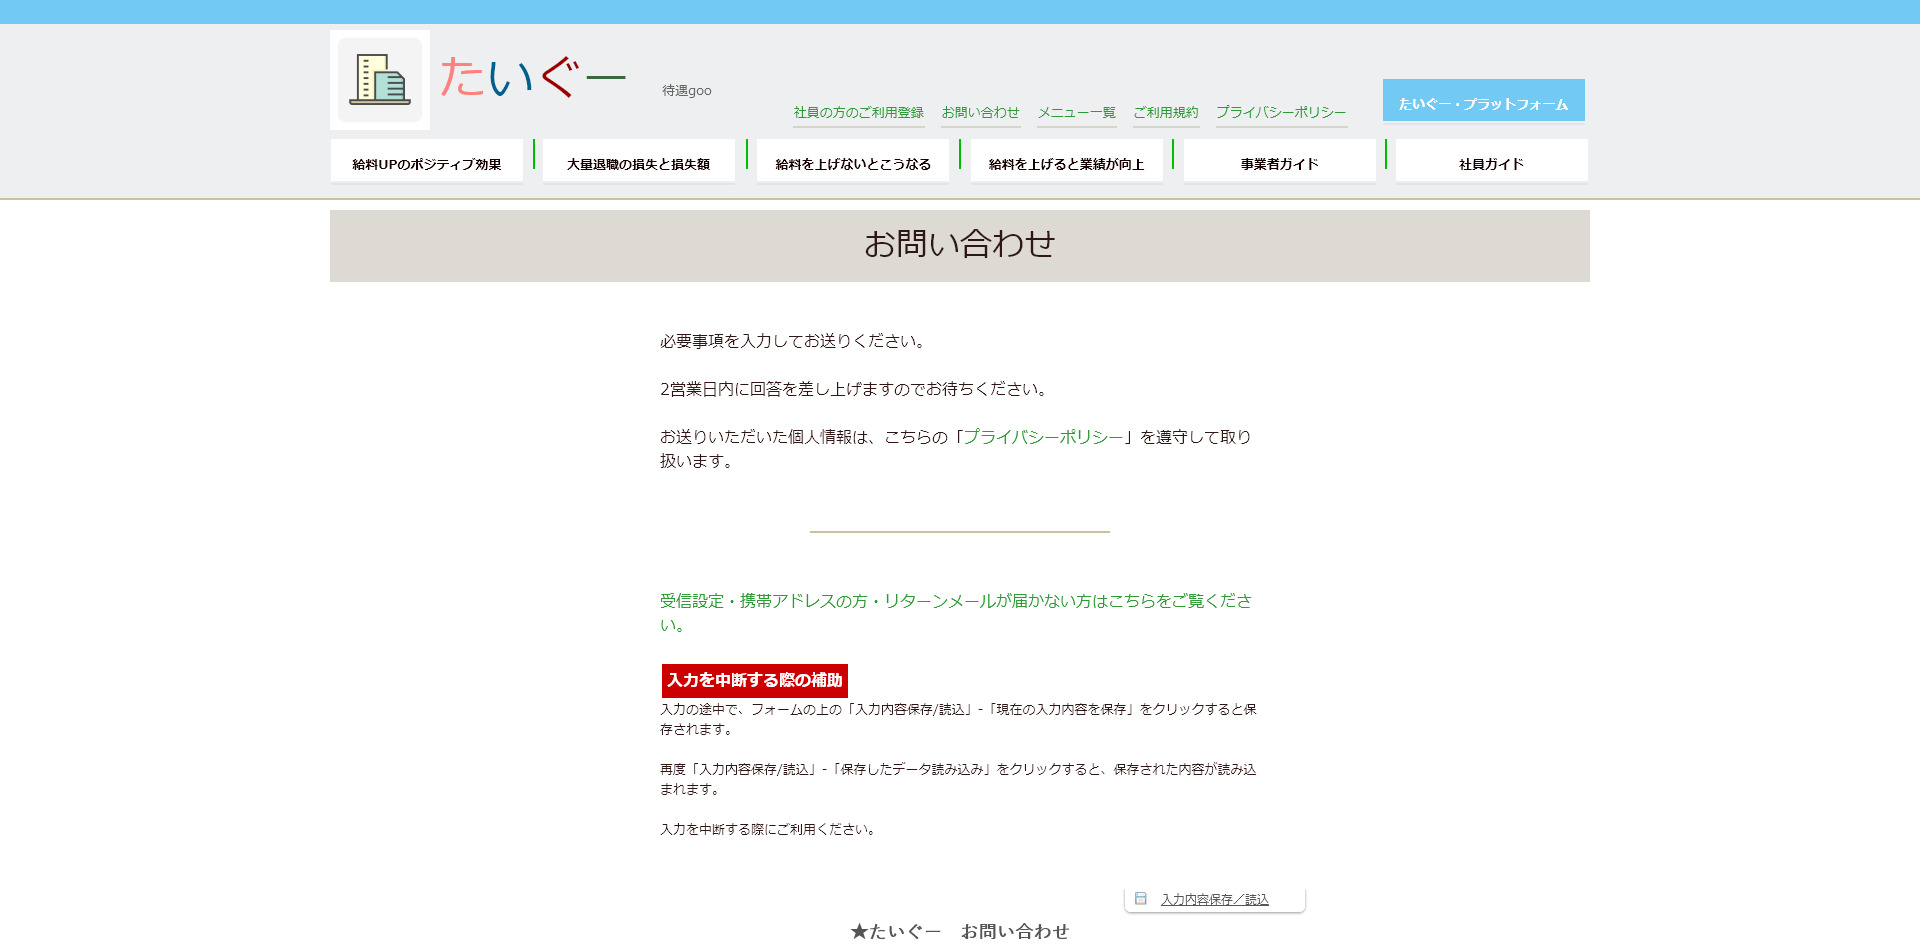Open the 社員ガイド menu tab
This screenshot has height=947, width=1920.
(x=1491, y=162)
